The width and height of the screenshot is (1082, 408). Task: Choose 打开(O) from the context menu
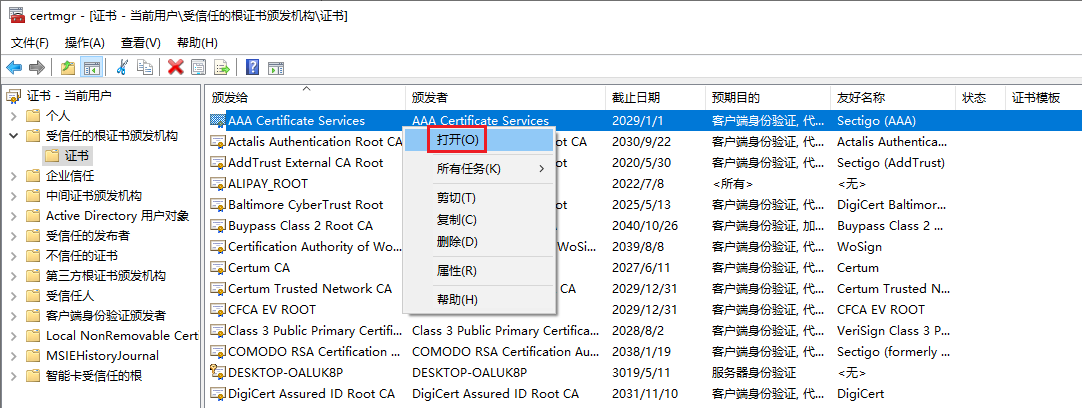tap(456, 140)
